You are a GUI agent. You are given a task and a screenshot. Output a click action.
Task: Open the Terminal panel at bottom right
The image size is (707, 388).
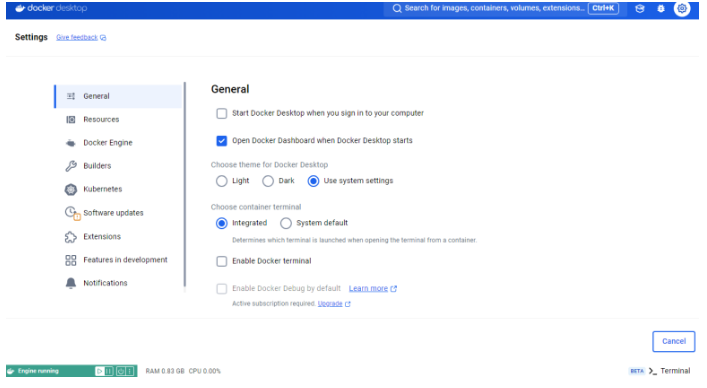pos(675,371)
